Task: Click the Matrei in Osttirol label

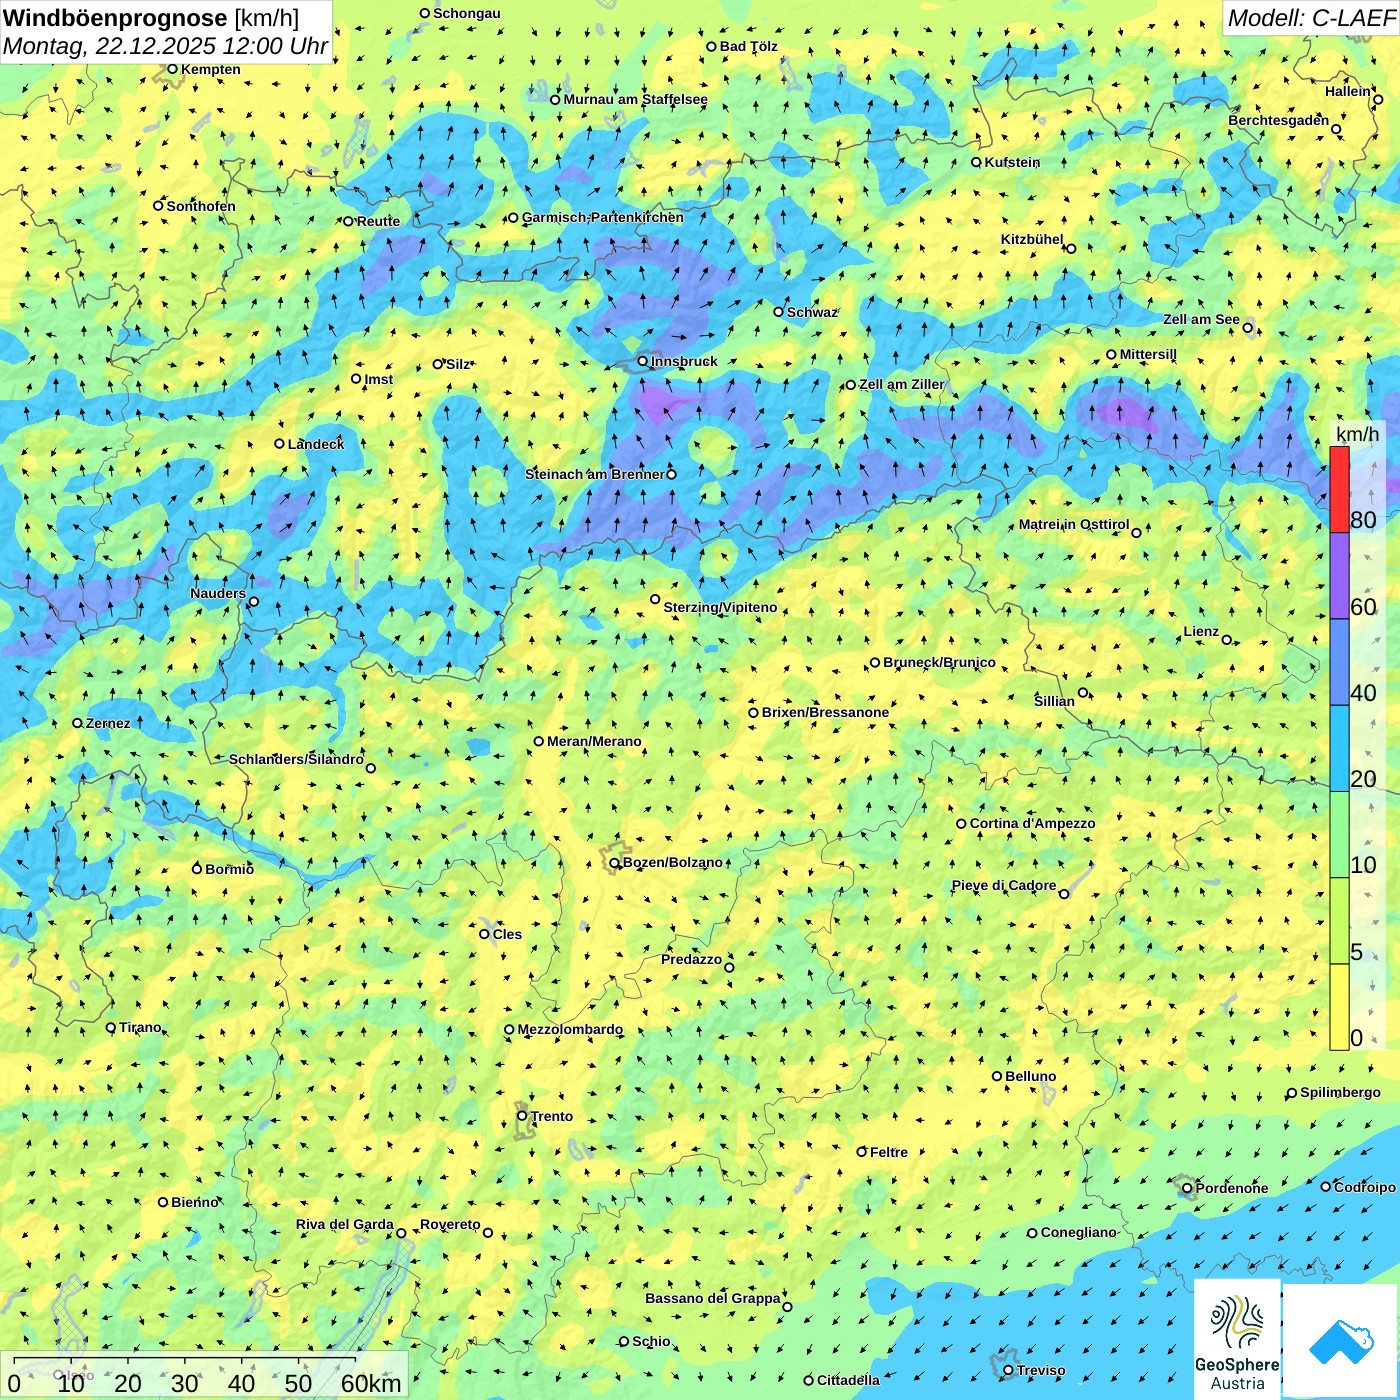Action: coord(1074,524)
